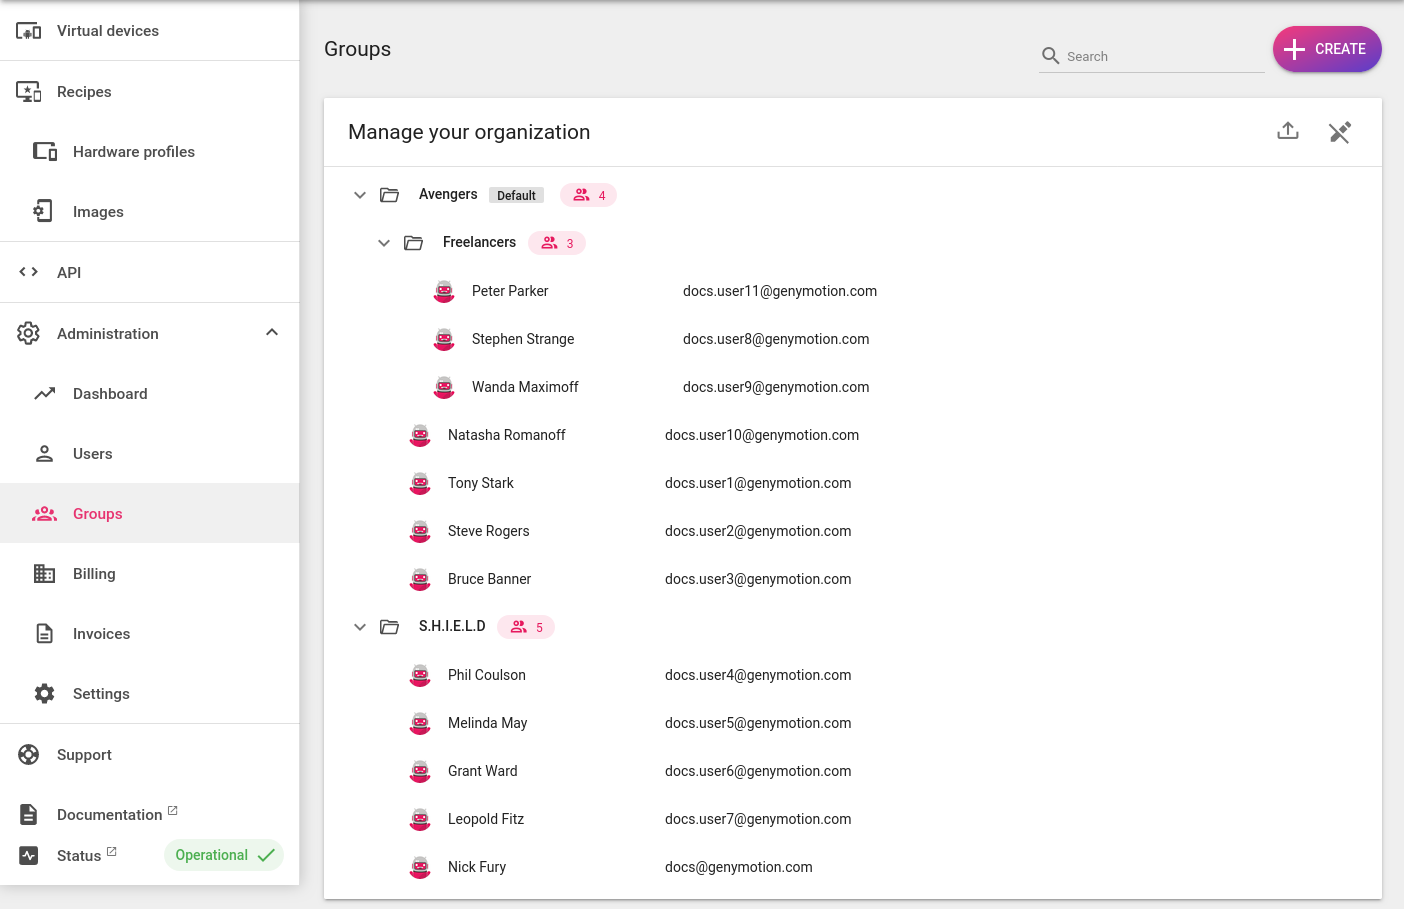Click the Images sidebar icon
Image resolution: width=1404 pixels, height=909 pixels.
pos(44,211)
